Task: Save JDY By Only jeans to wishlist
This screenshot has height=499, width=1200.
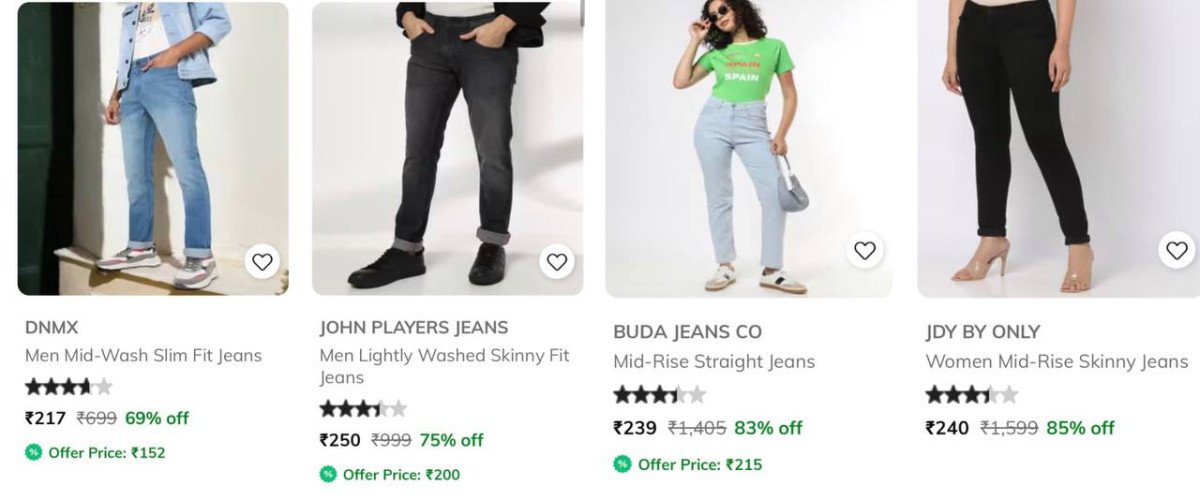Action: point(1177,250)
